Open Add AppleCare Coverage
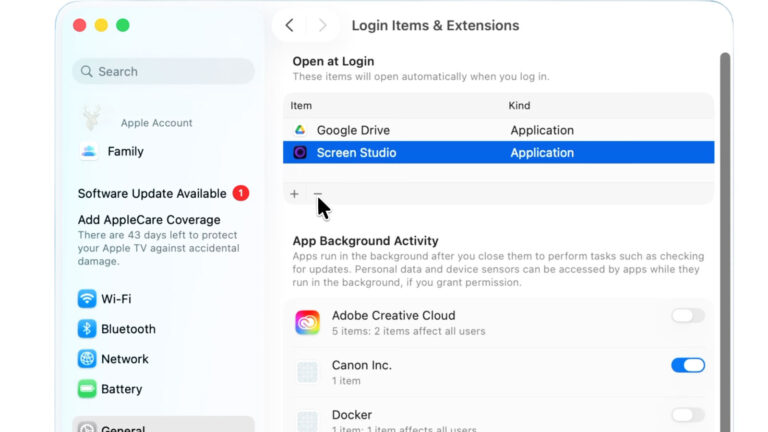 click(149, 219)
